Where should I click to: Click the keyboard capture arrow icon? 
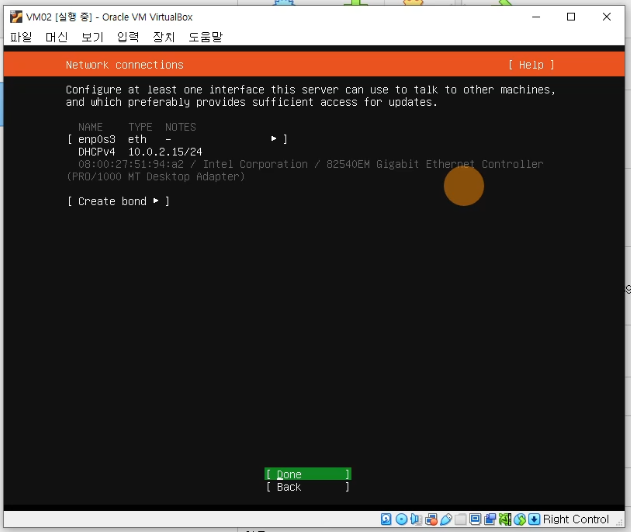pos(534,519)
